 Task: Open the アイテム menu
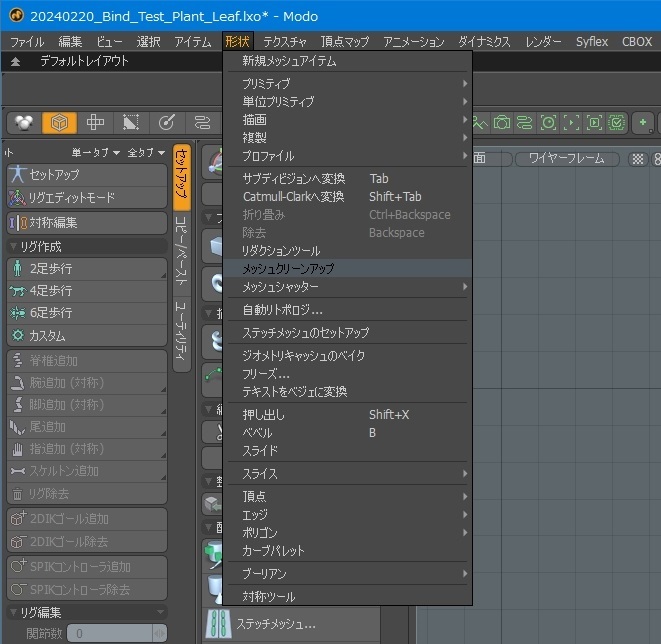193,42
